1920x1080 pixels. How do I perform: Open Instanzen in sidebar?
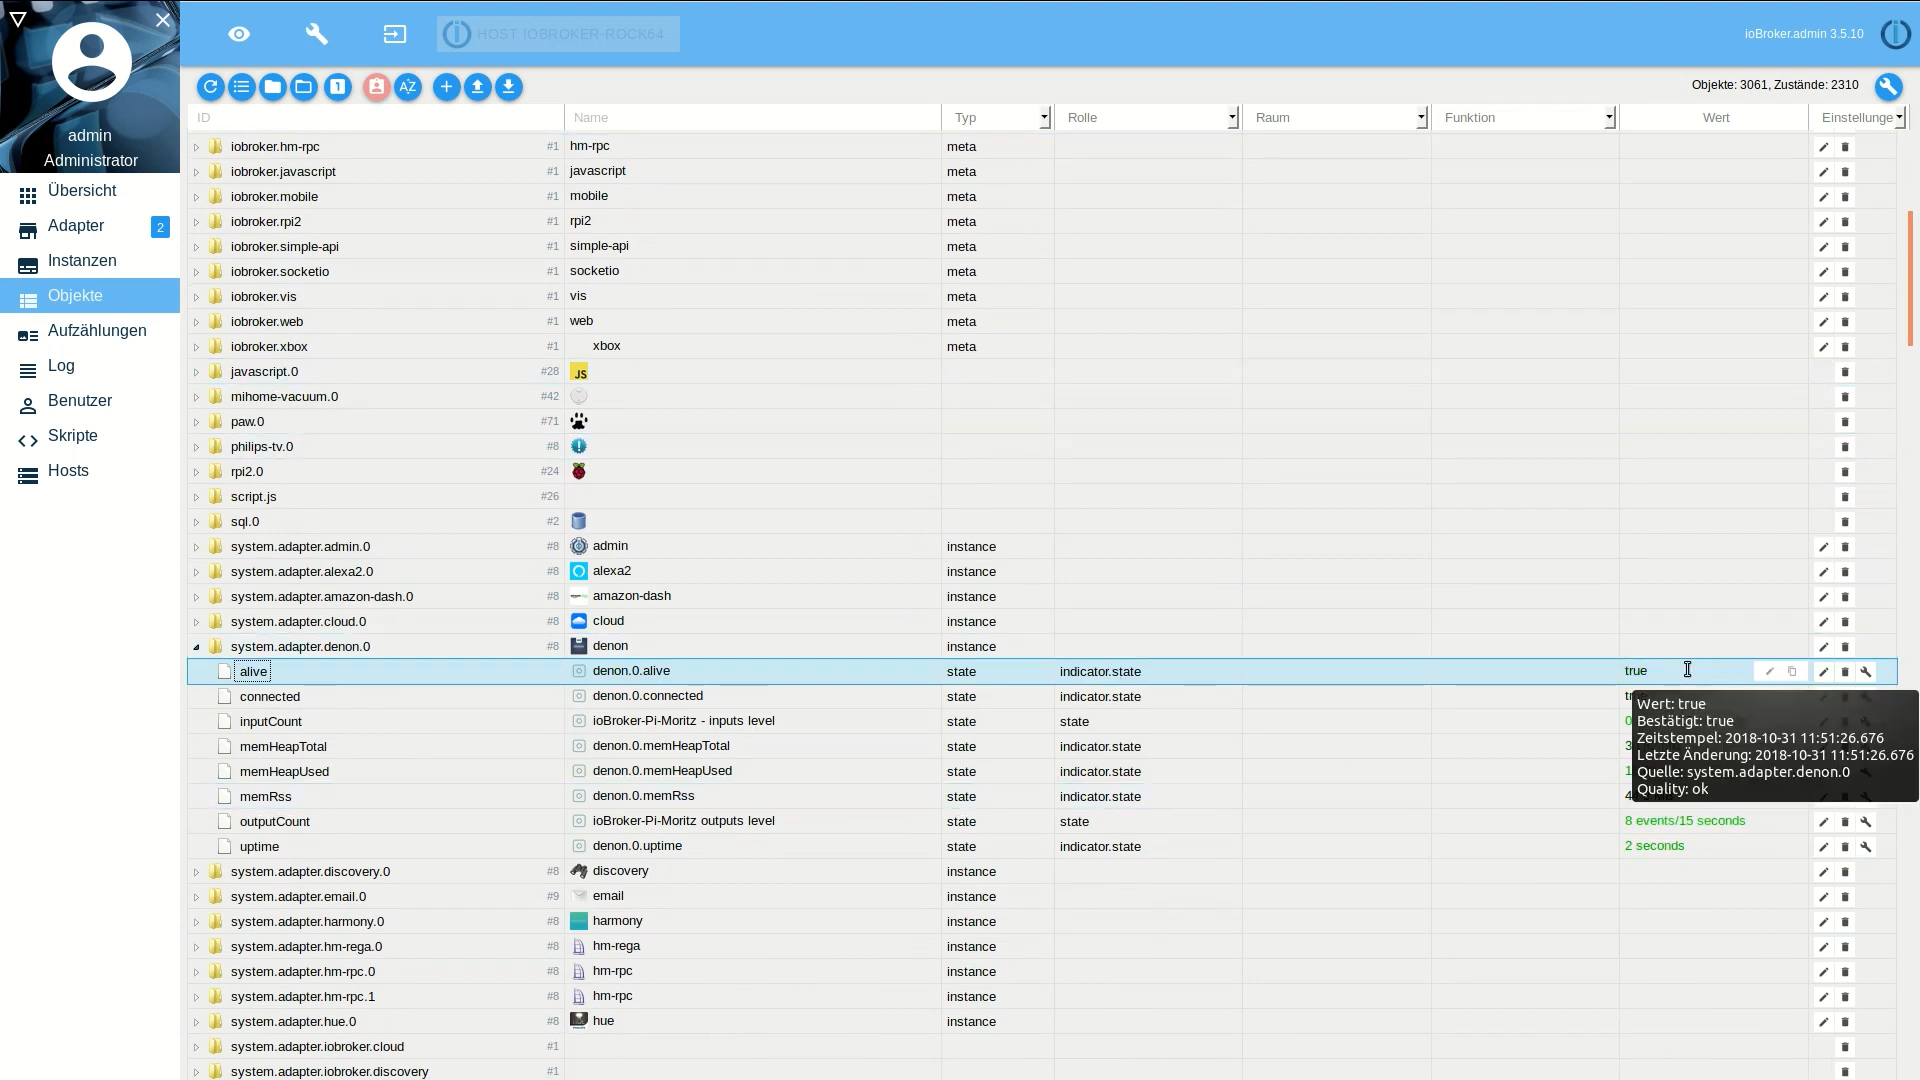pos(90,261)
